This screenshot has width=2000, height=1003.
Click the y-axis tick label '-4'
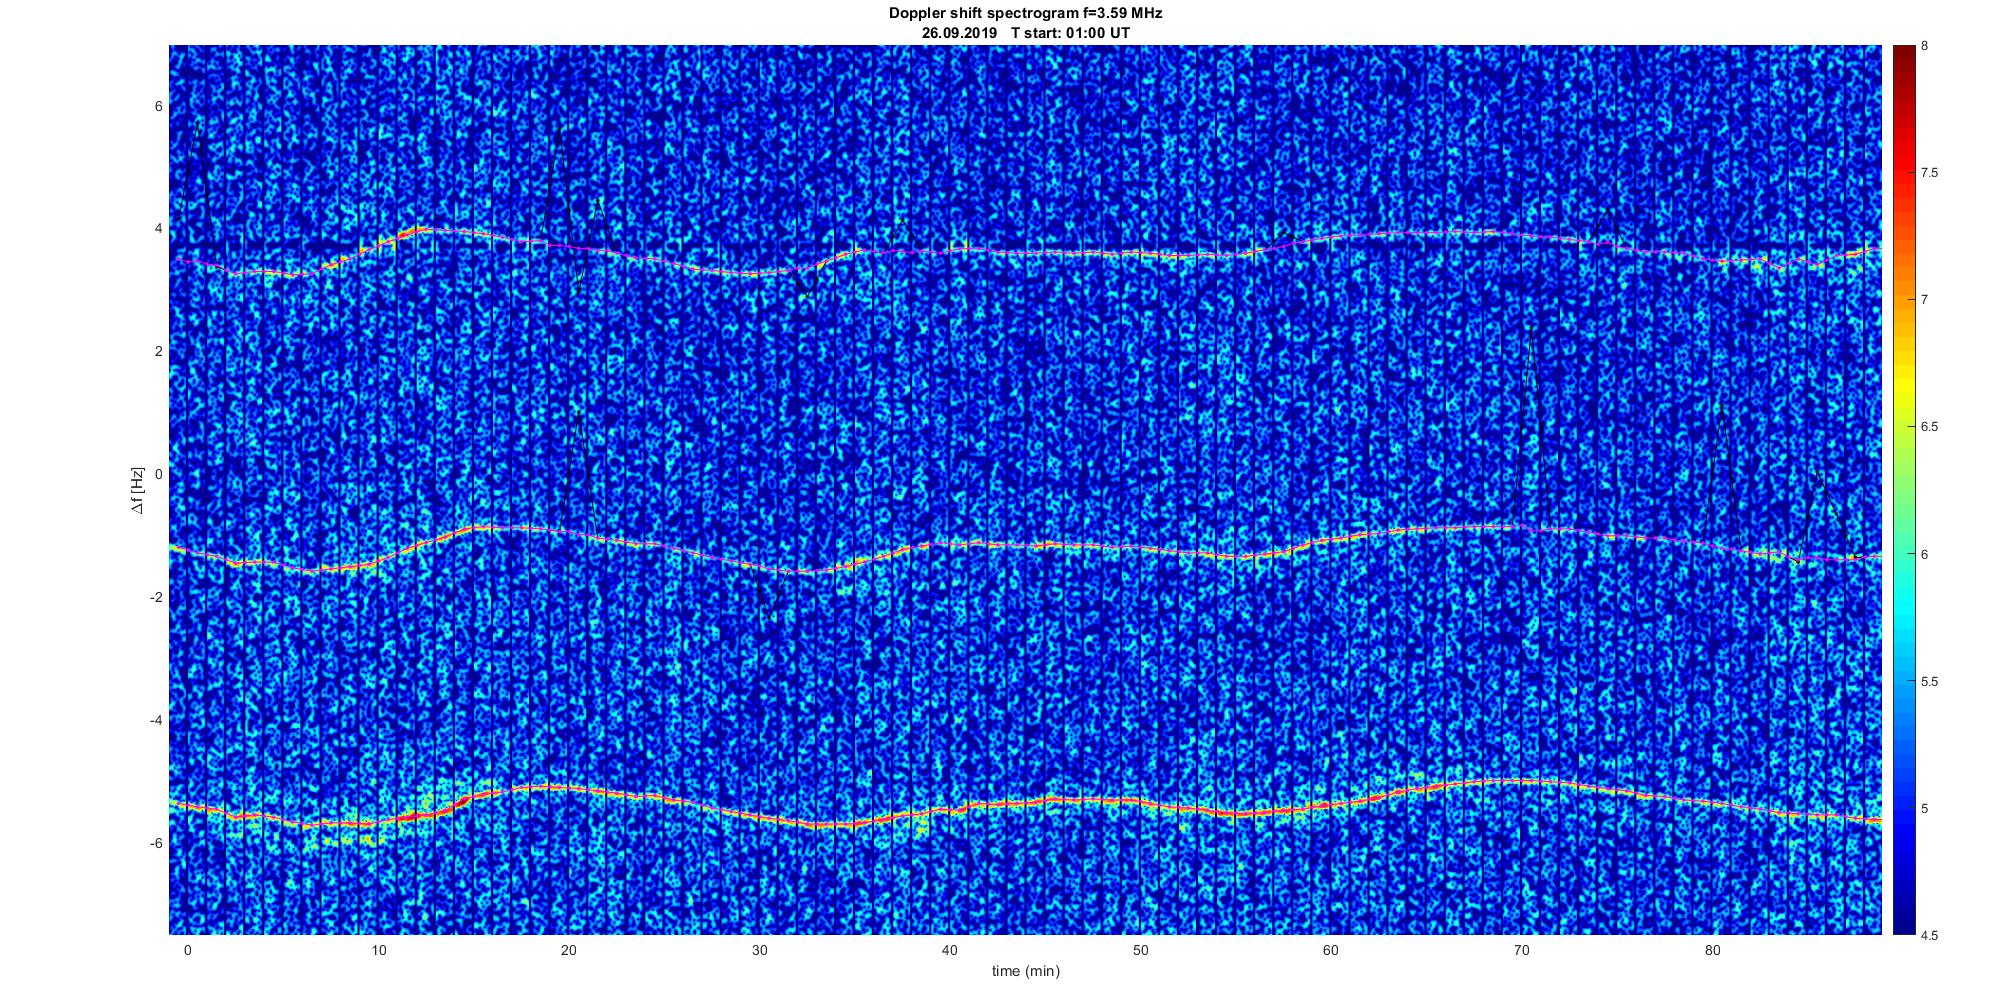point(155,720)
